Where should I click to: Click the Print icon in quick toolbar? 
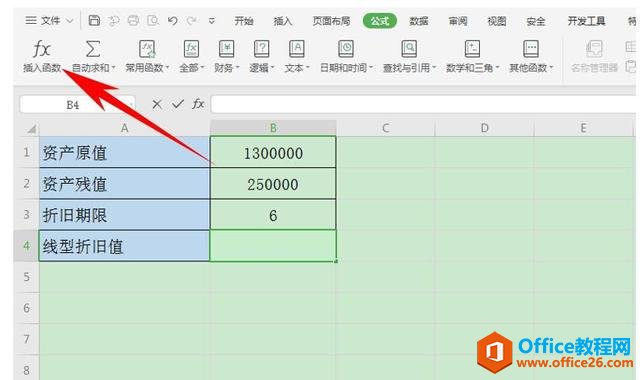[133, 20]
